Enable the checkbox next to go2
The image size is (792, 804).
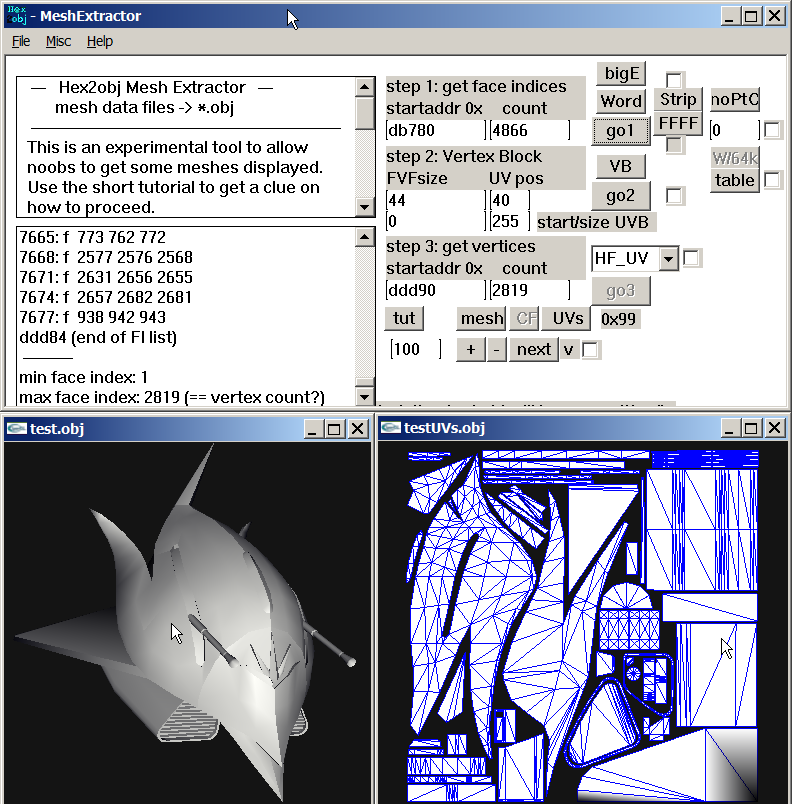(x=674, y=195)
